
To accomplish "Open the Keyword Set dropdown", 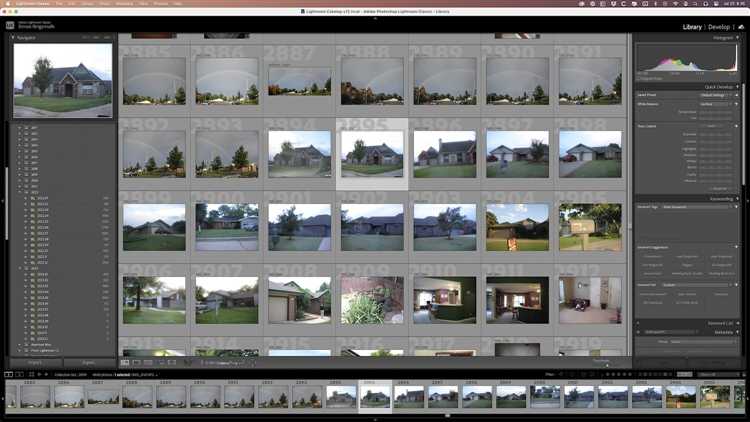I will pos(696,285).
